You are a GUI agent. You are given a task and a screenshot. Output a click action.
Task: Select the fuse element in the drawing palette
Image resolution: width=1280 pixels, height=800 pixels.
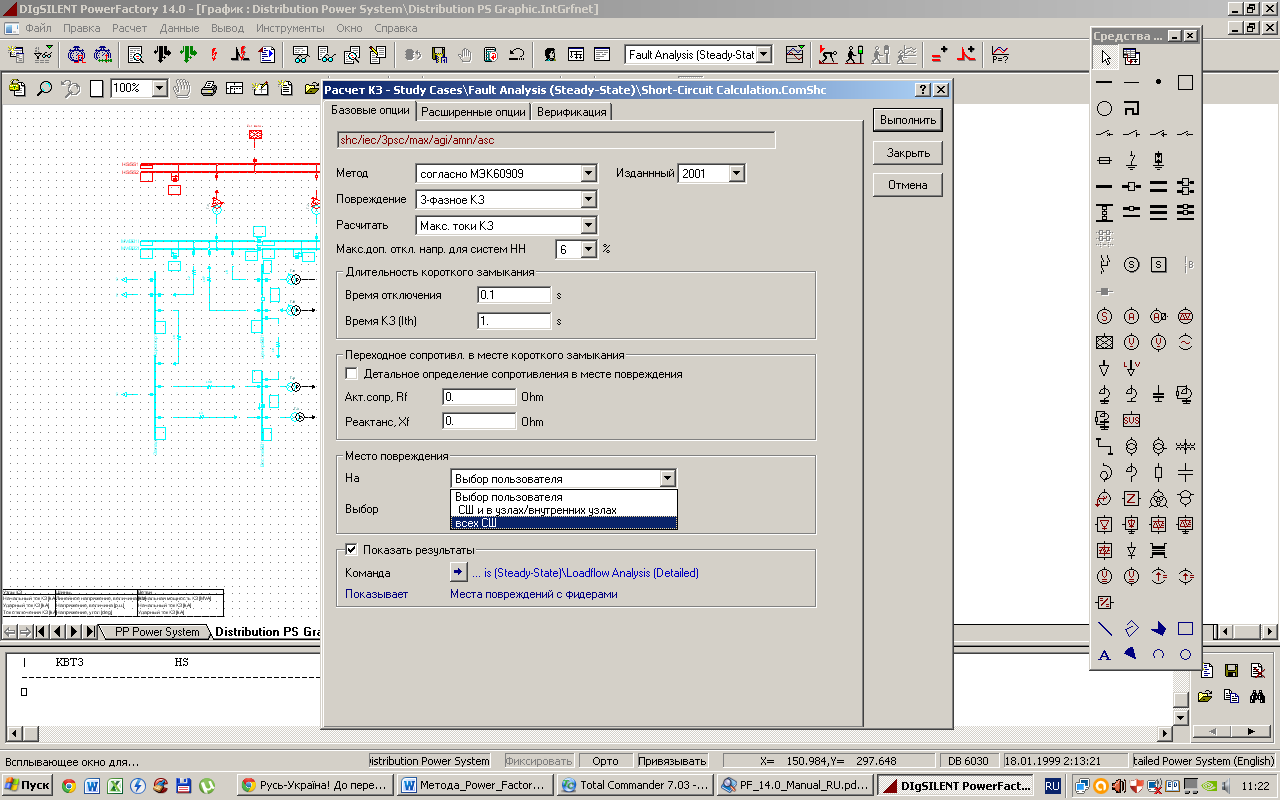point(1105,160)
